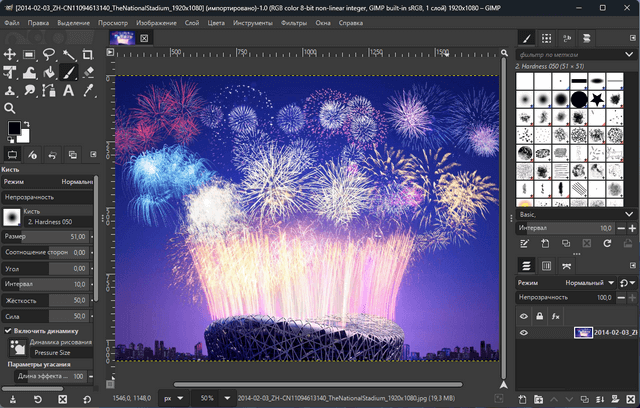The image size is (640, 408).
Task: Select the Eraser tool
Action: (x=87, y=72)
